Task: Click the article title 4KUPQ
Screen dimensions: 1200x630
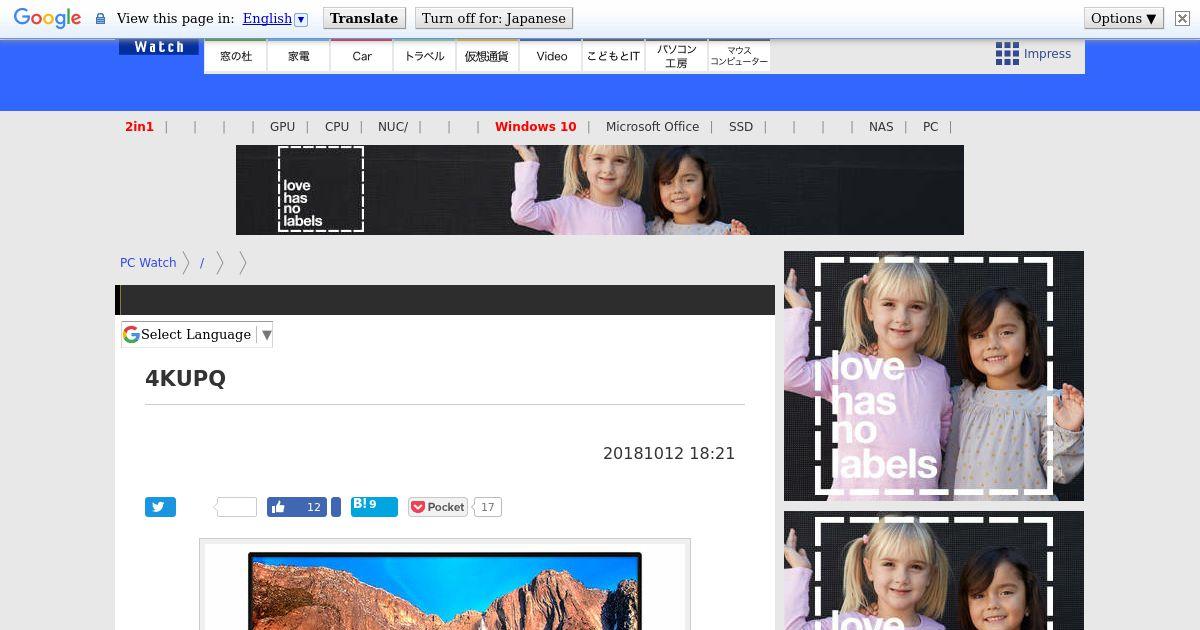Action: pos(186,379)
